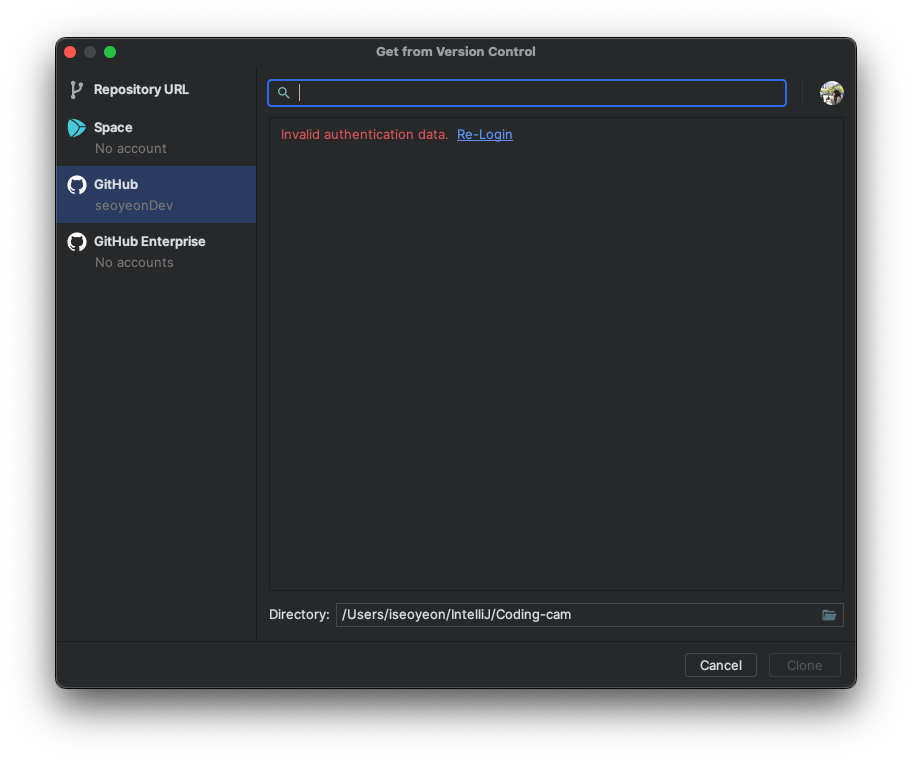The width and height of the screenshot is (912, 762).
Task: Click the 'No account' label under Space
Action: 131,149
